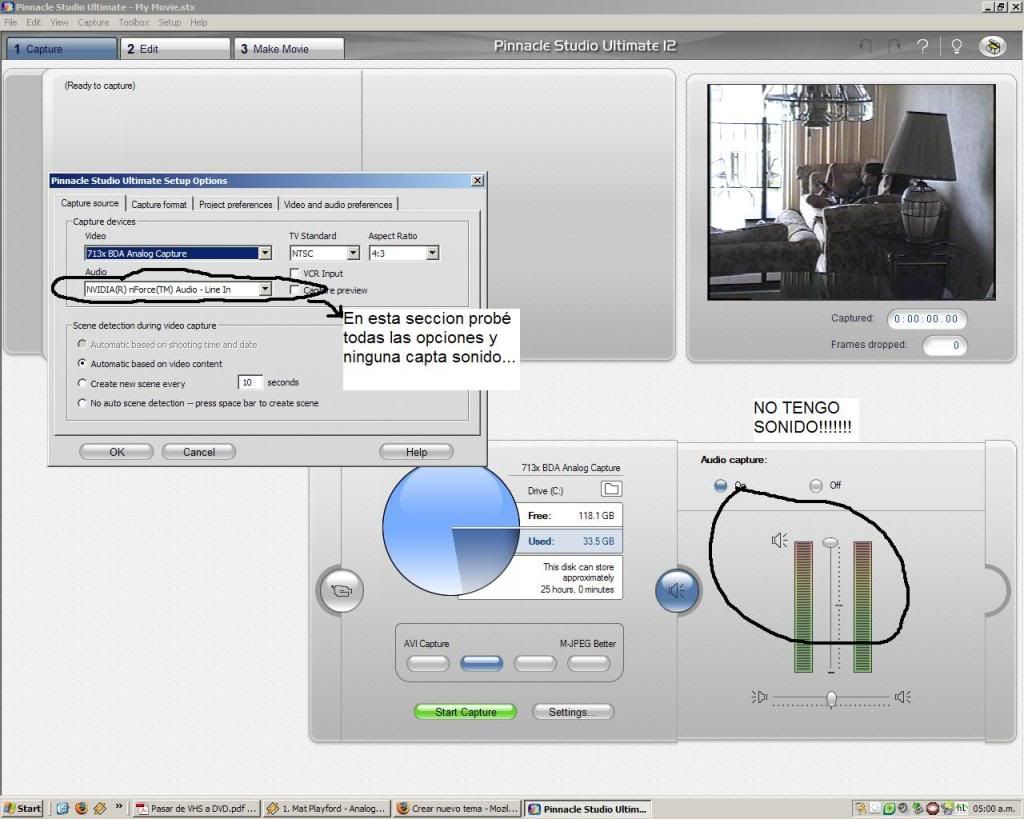Click left balance speaker icon
Image resolution: width=1024 pixels, height=819 pixels.
[x=759, y=697]
